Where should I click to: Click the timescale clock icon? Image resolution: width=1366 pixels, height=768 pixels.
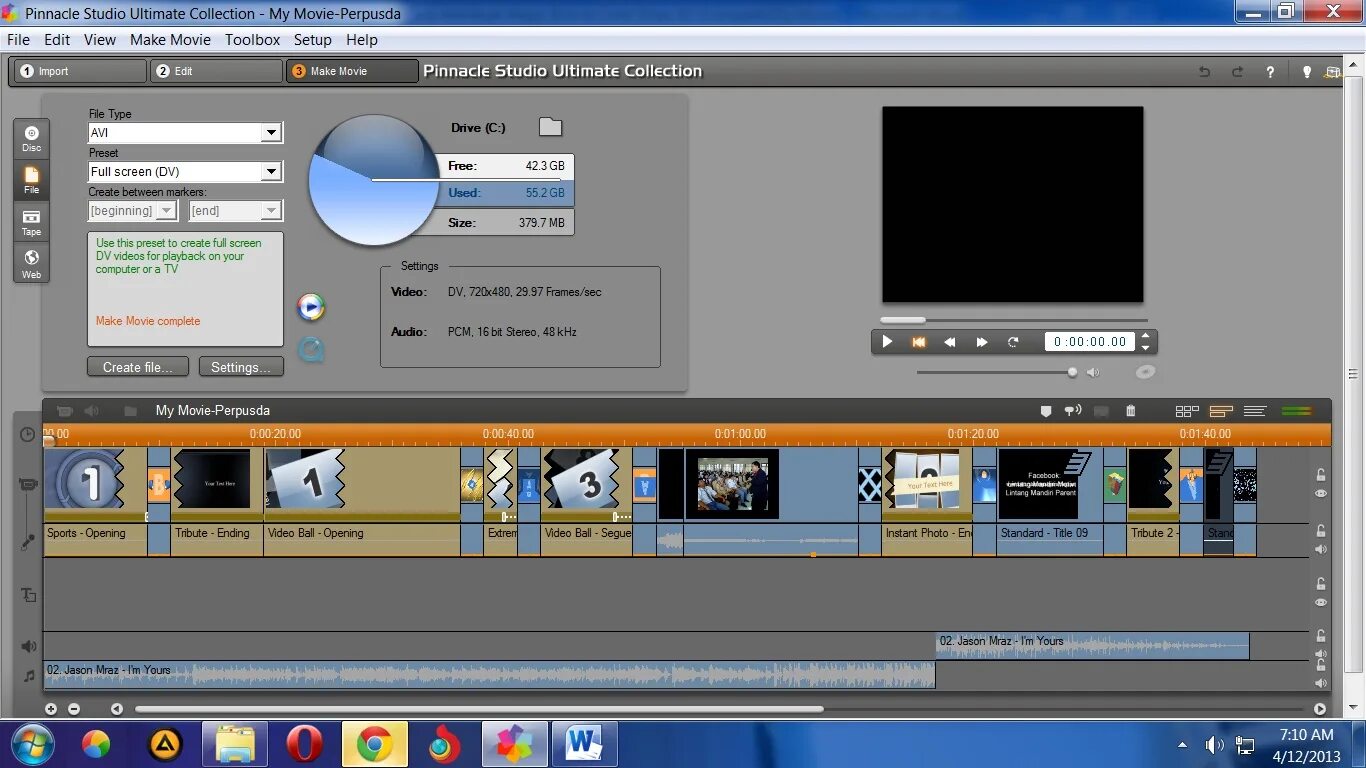click(x=28, y=435)
